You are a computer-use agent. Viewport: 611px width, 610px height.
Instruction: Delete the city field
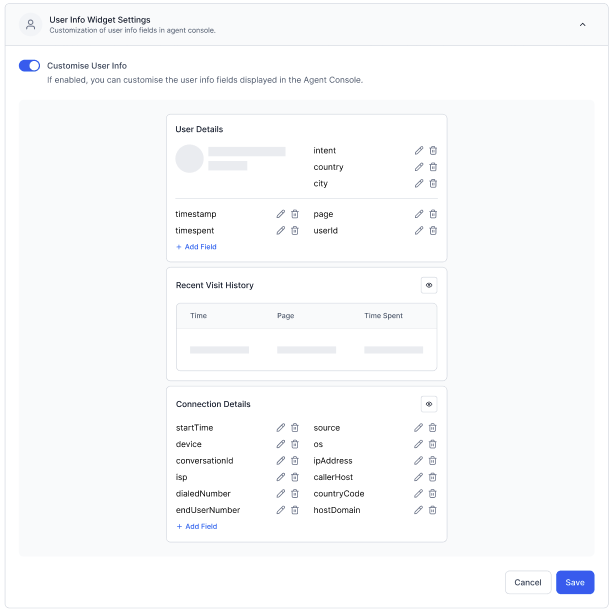[x=433, y=183]
